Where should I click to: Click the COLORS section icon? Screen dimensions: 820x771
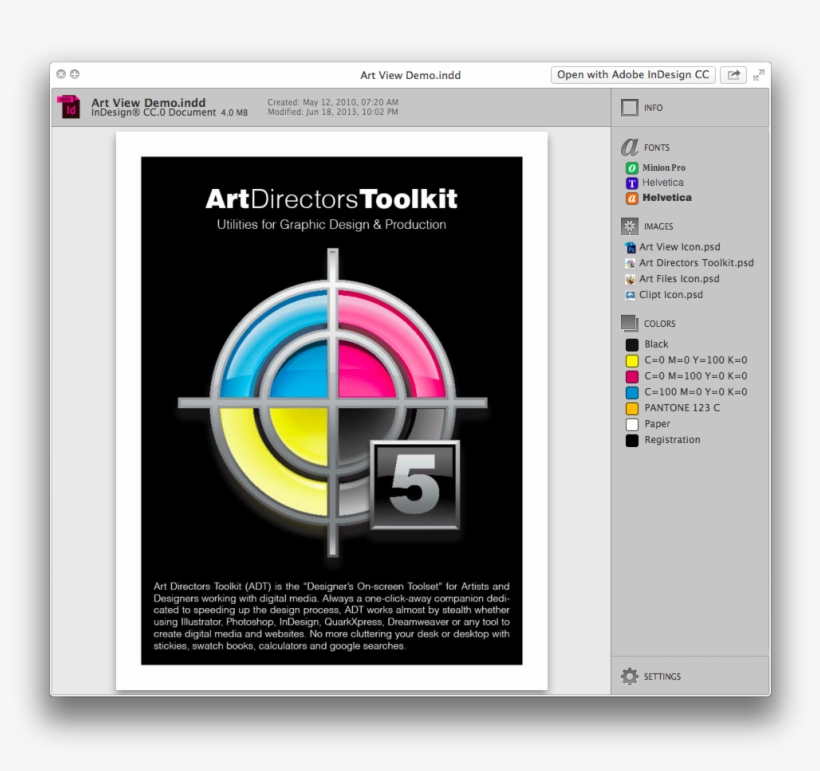pyautogui.click(x=630, y=323)
